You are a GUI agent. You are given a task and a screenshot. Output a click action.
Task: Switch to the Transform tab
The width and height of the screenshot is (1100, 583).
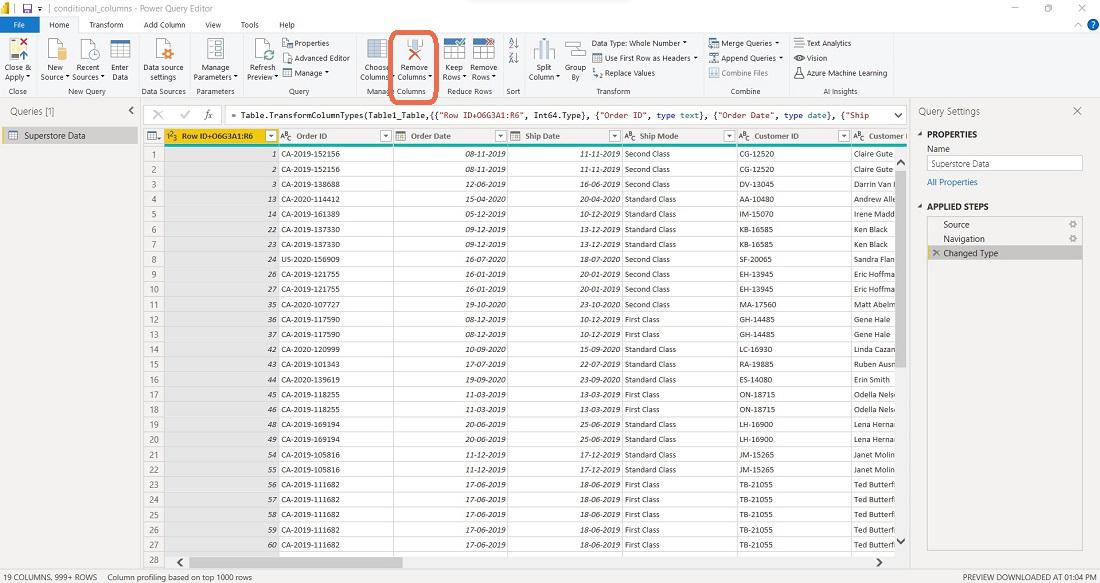[x=106, y=25]
